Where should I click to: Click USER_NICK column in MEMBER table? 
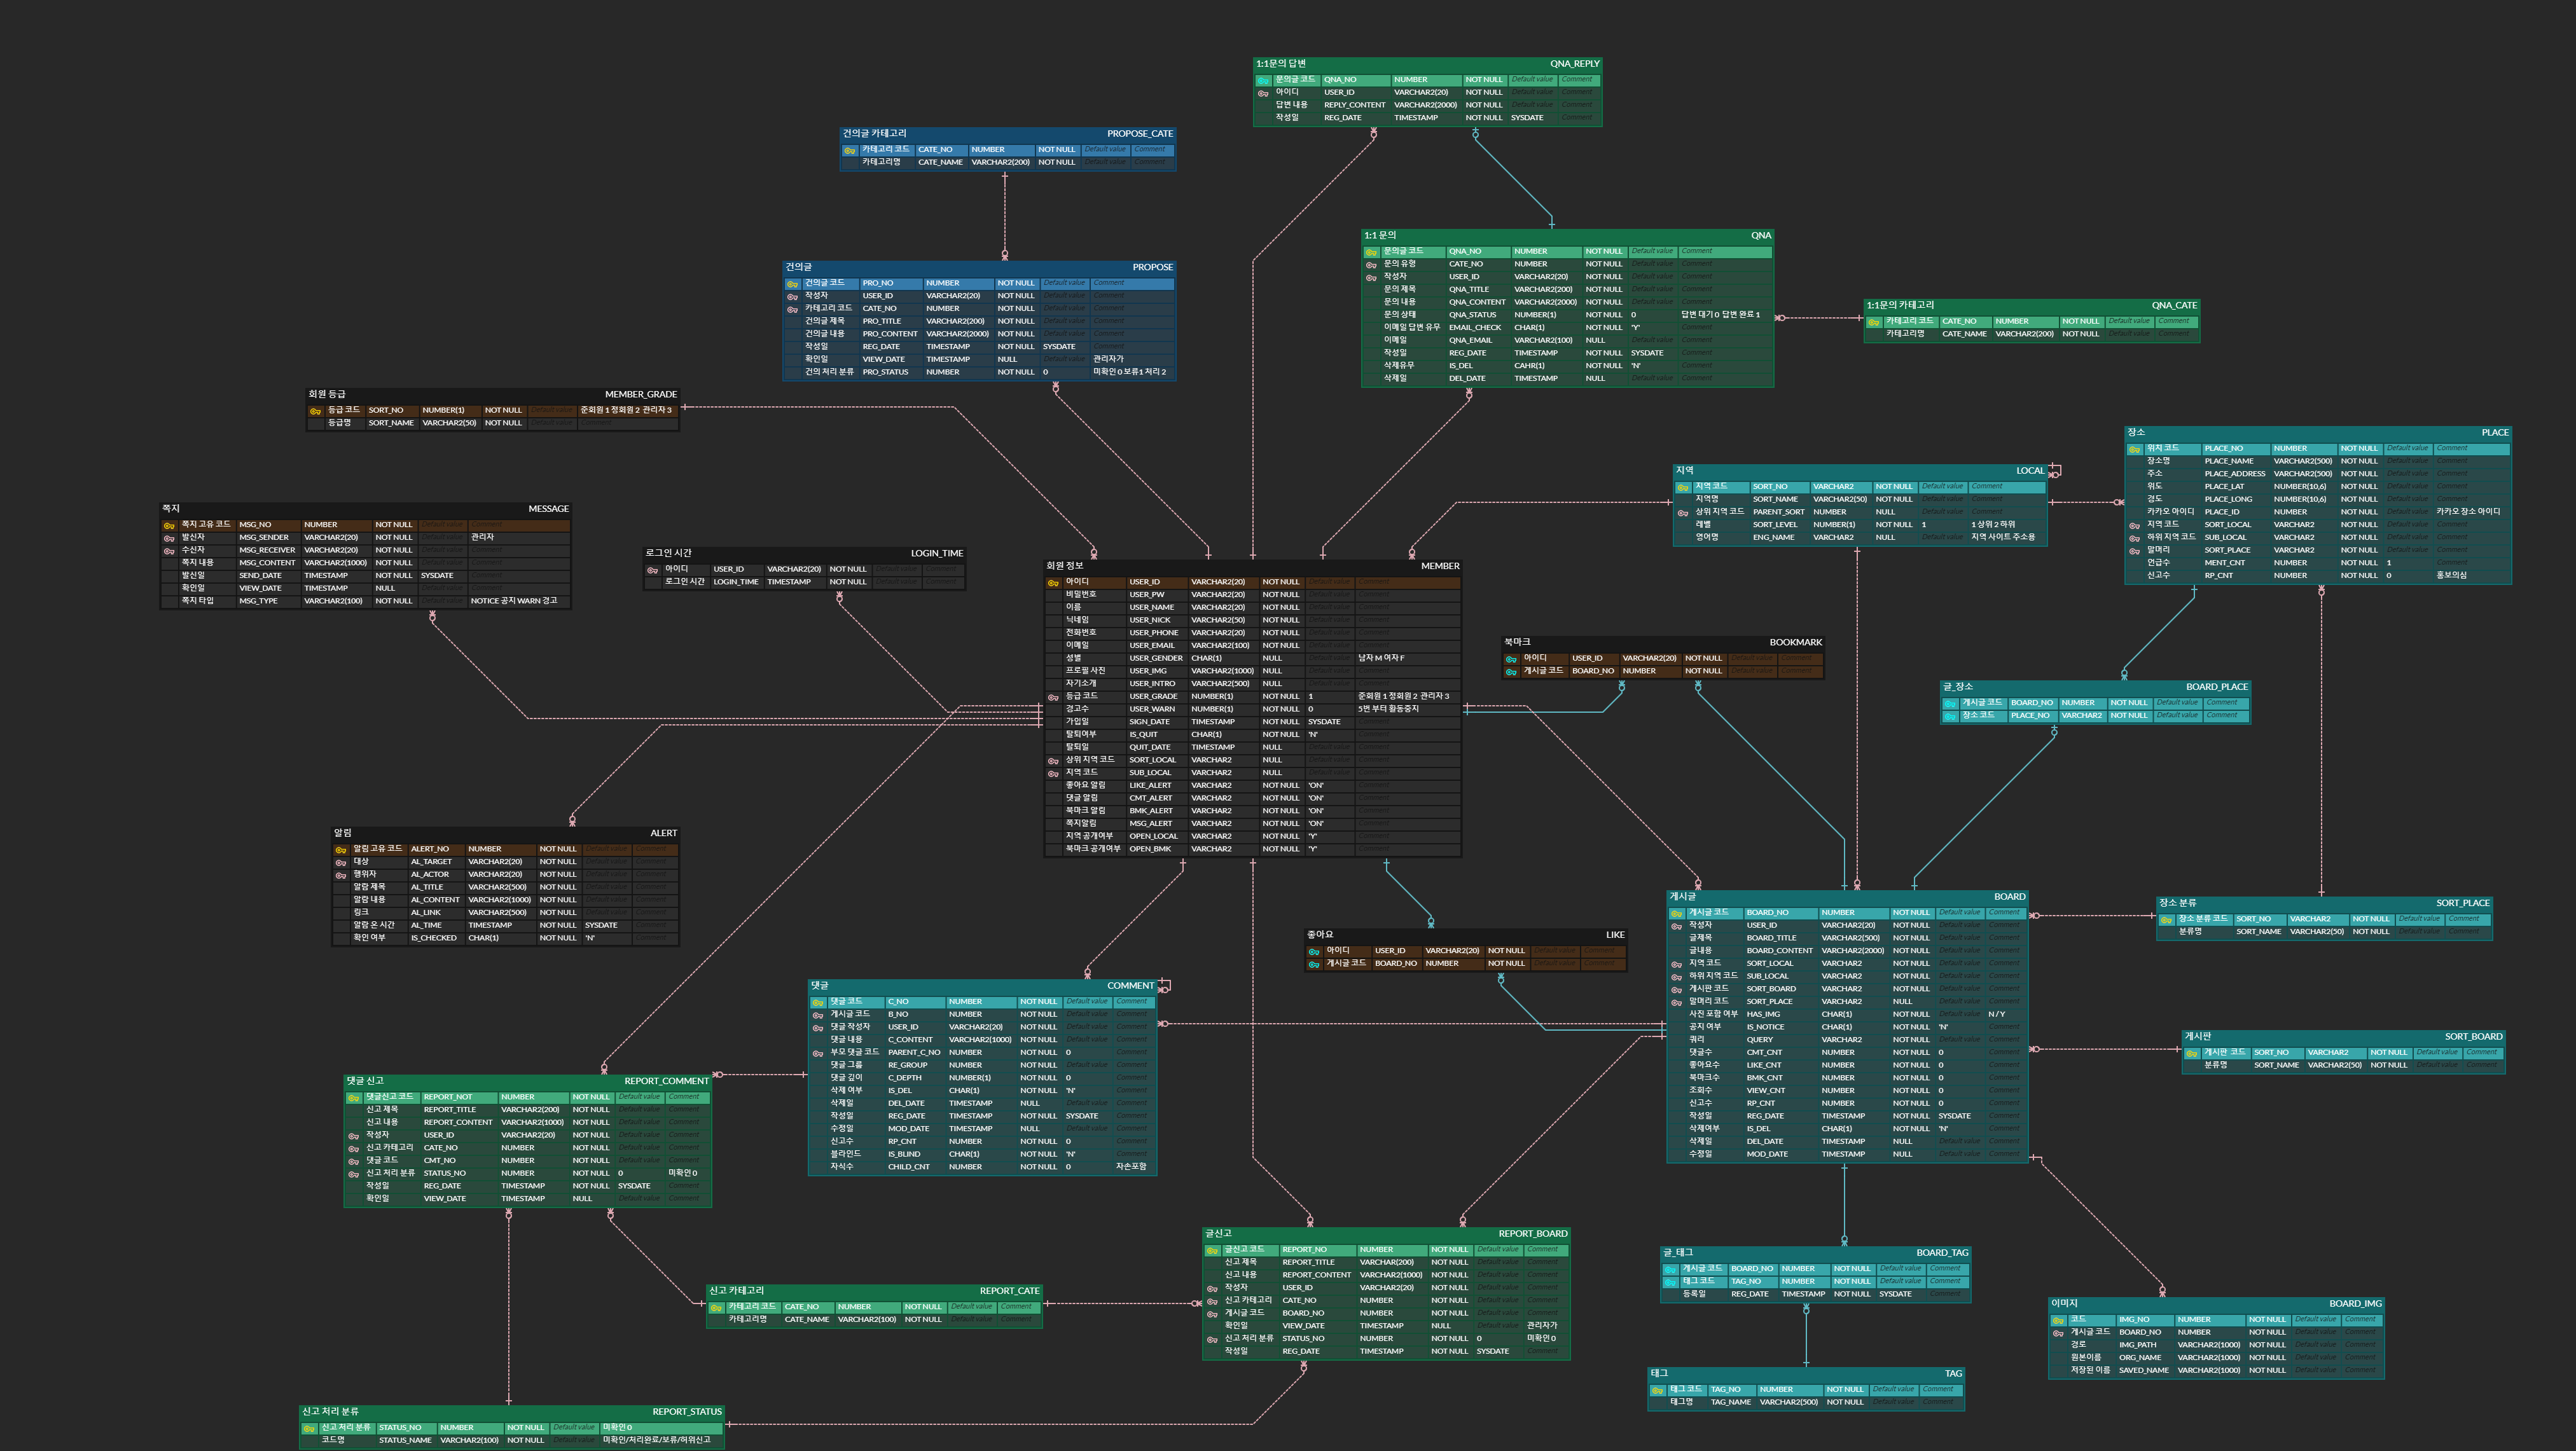tap(1150, 620)
